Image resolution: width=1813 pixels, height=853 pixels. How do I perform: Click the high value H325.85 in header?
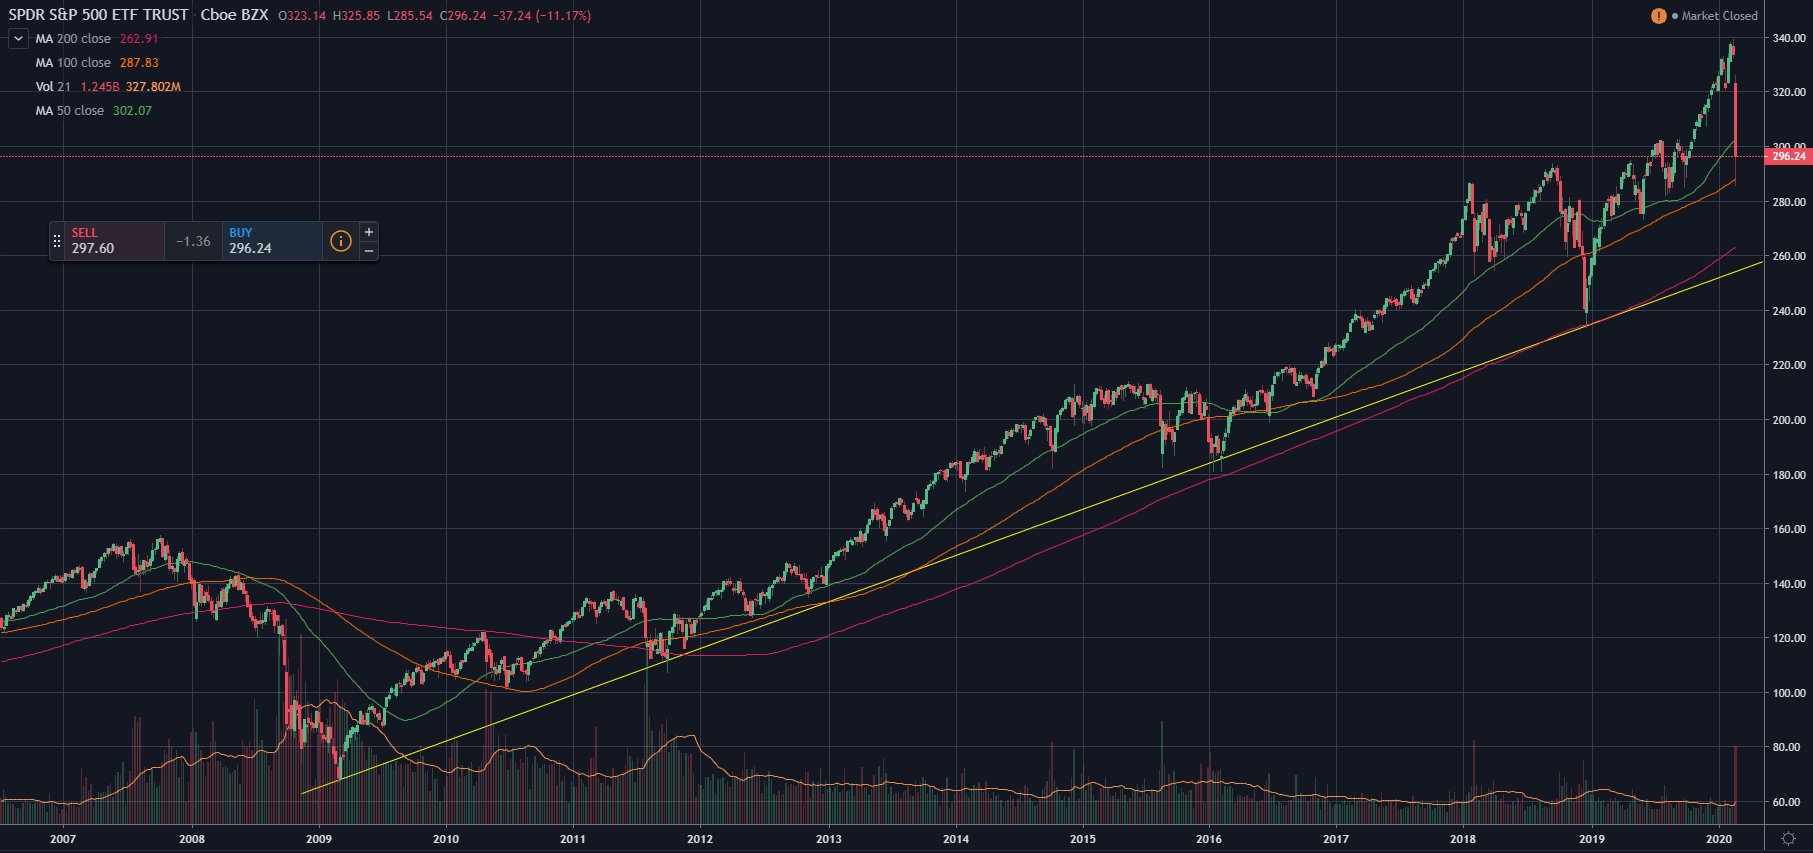pyautogui.click(x=356, y=16)
